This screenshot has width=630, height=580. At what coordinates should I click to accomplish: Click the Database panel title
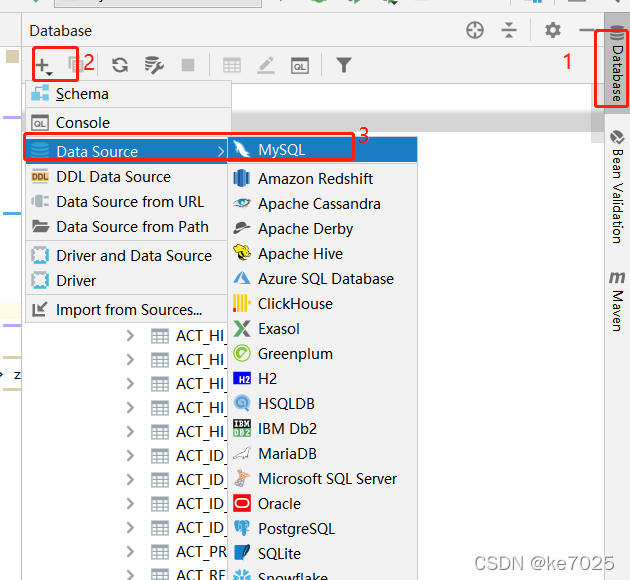coord(61,31)
